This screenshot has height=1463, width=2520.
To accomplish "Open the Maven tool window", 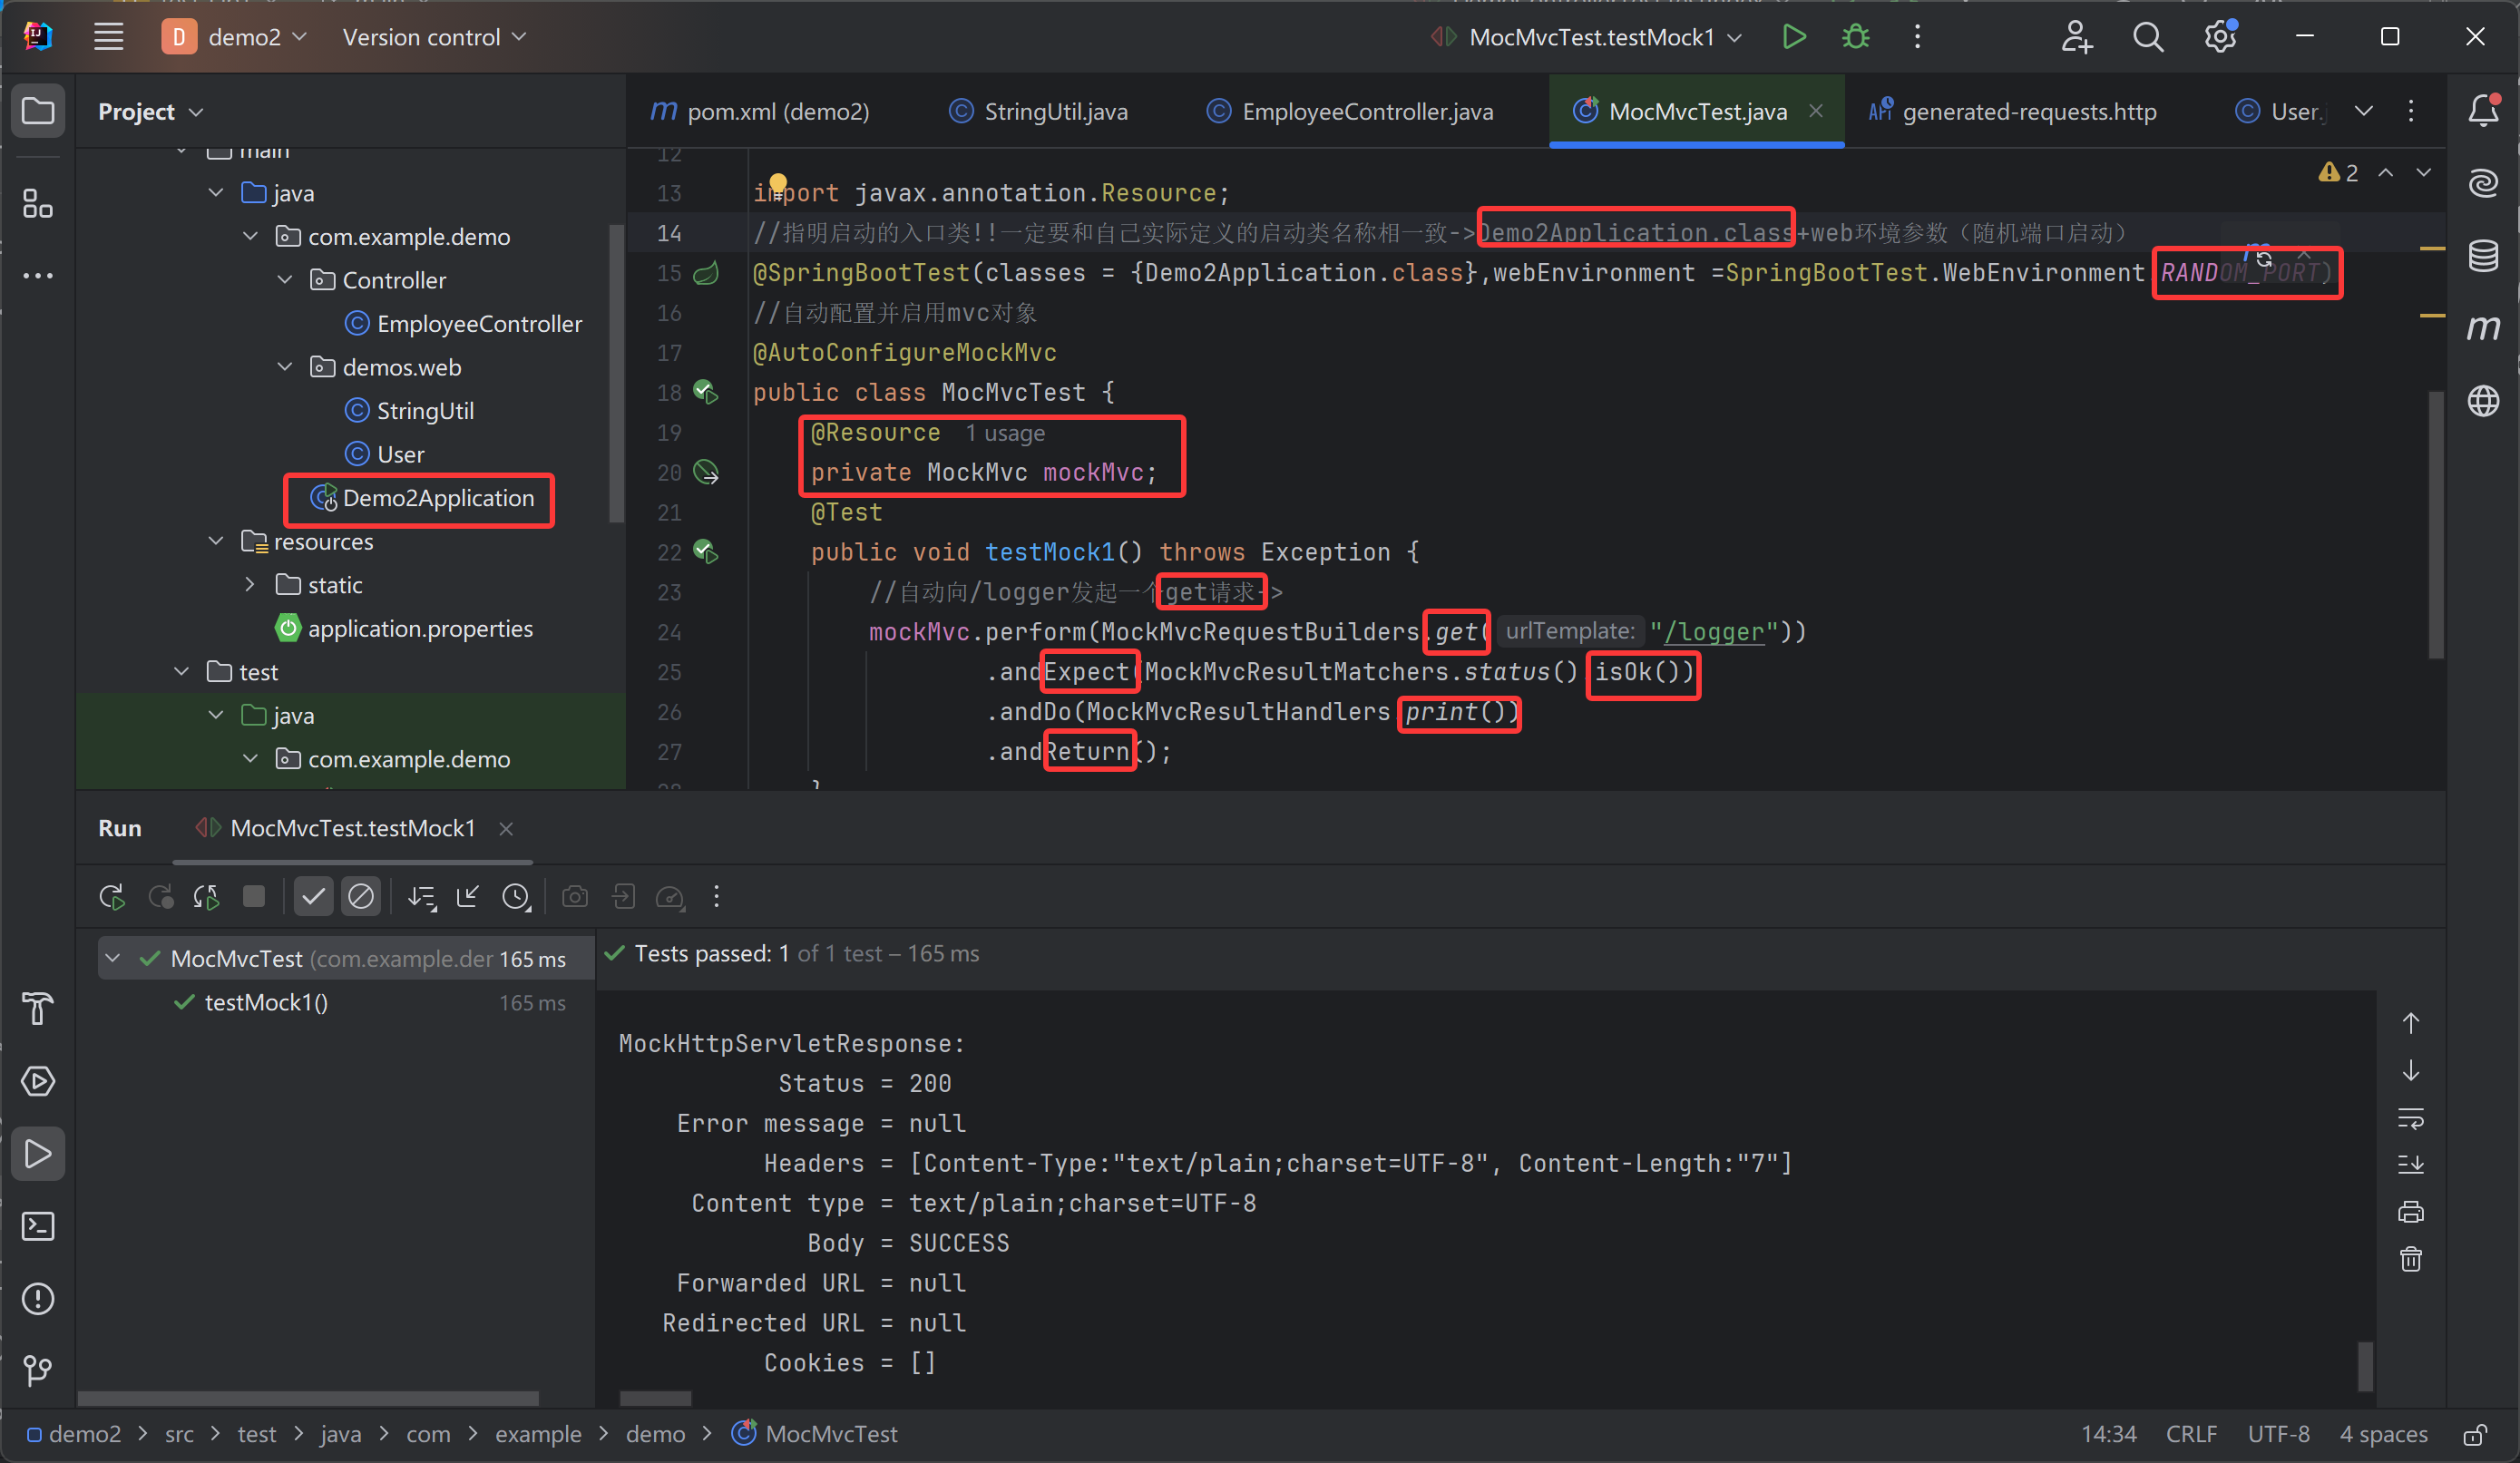I will click(2483, 329).
